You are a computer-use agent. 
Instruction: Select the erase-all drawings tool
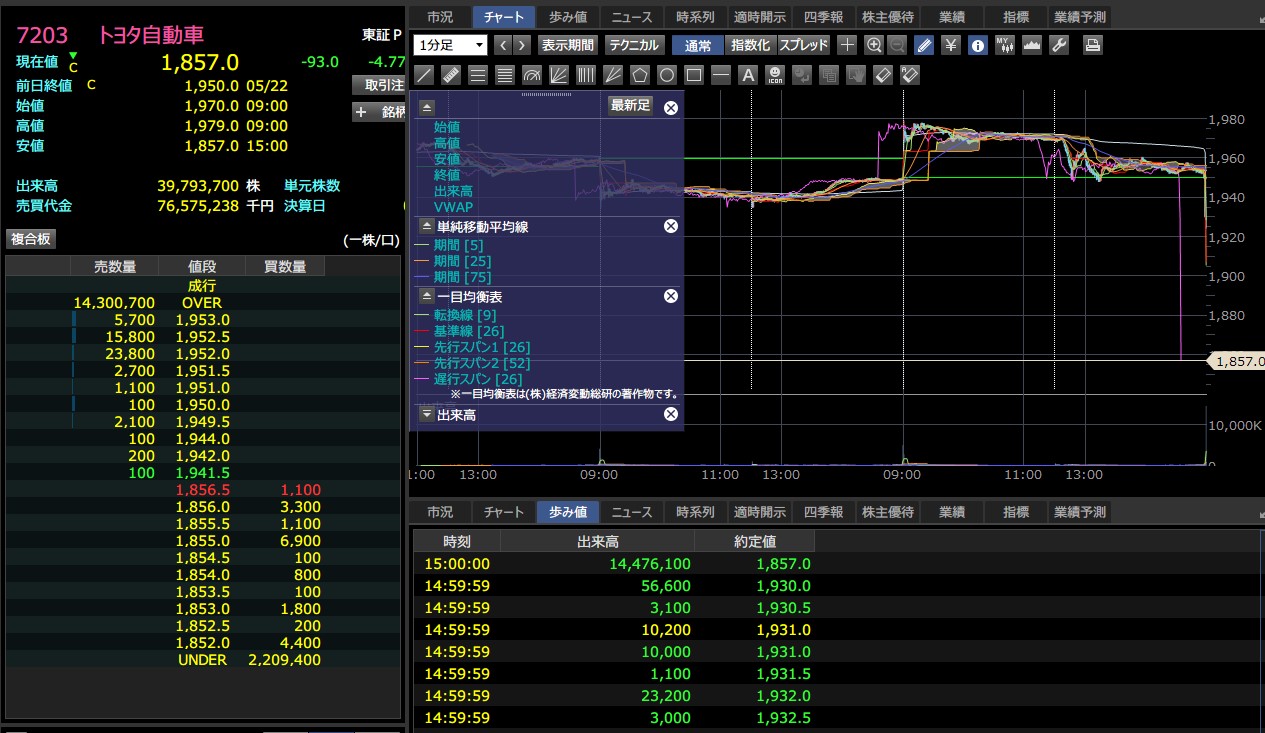click(x=910, y=75)
